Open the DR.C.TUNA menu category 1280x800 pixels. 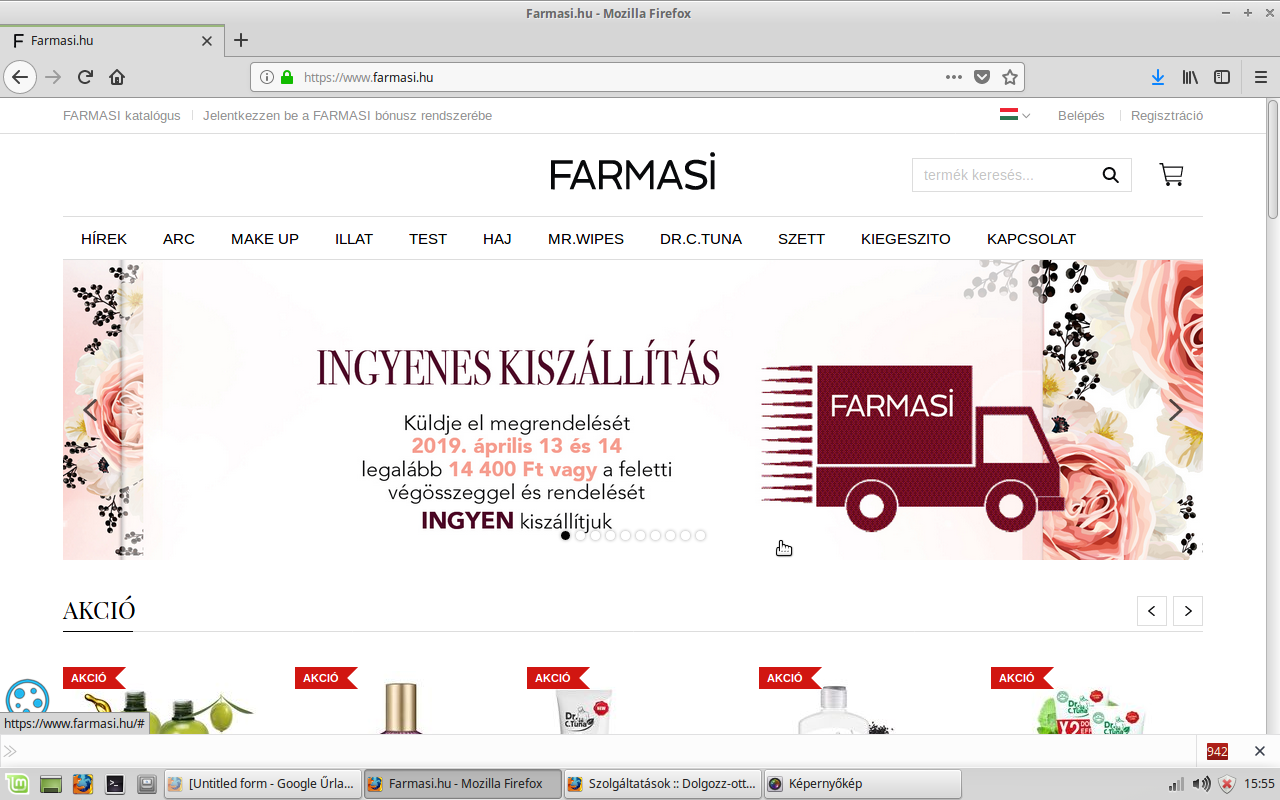pyautogui.click(x=701, y=239)
